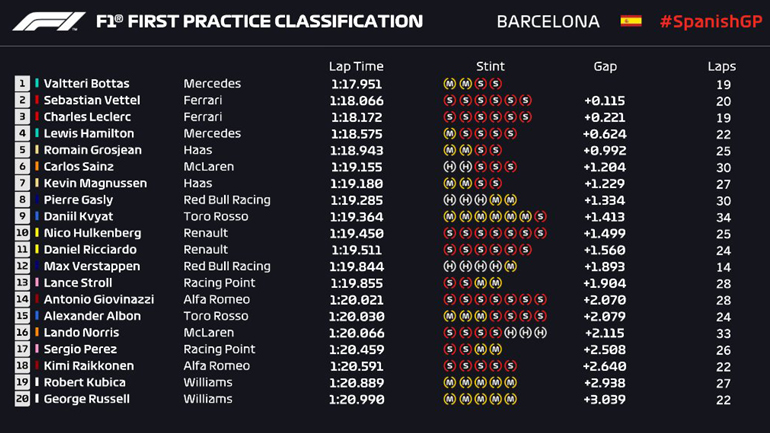Open the #SpanishGP hashtag
This screenshot has height=433, width=770.
click(710, 21)
